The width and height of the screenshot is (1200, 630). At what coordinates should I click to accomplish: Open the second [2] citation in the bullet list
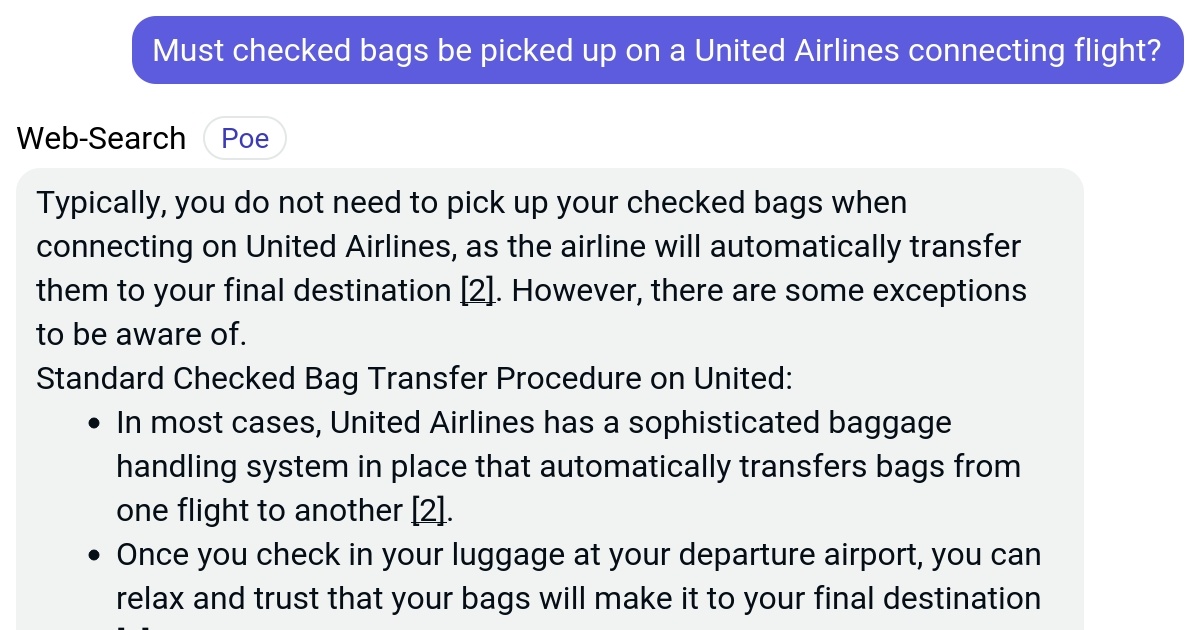click(428, 510)
